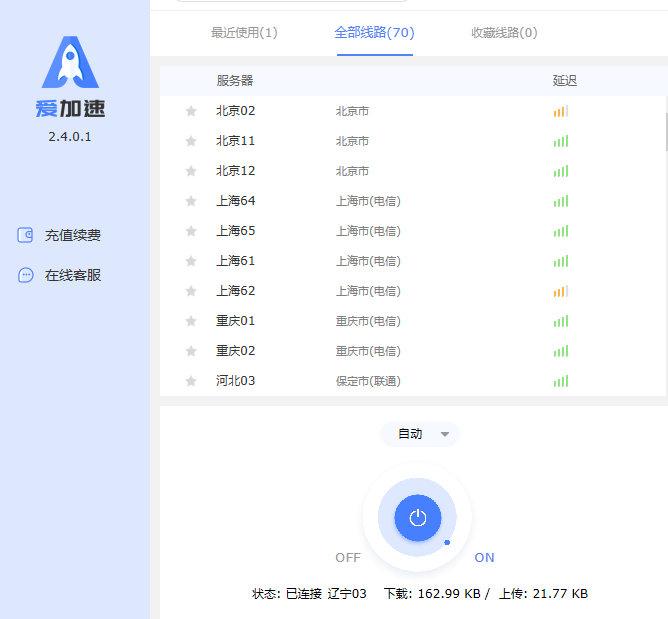Select the 全部线路(70) tab
This screenshot has height=619, width=668.
(374, 32)
